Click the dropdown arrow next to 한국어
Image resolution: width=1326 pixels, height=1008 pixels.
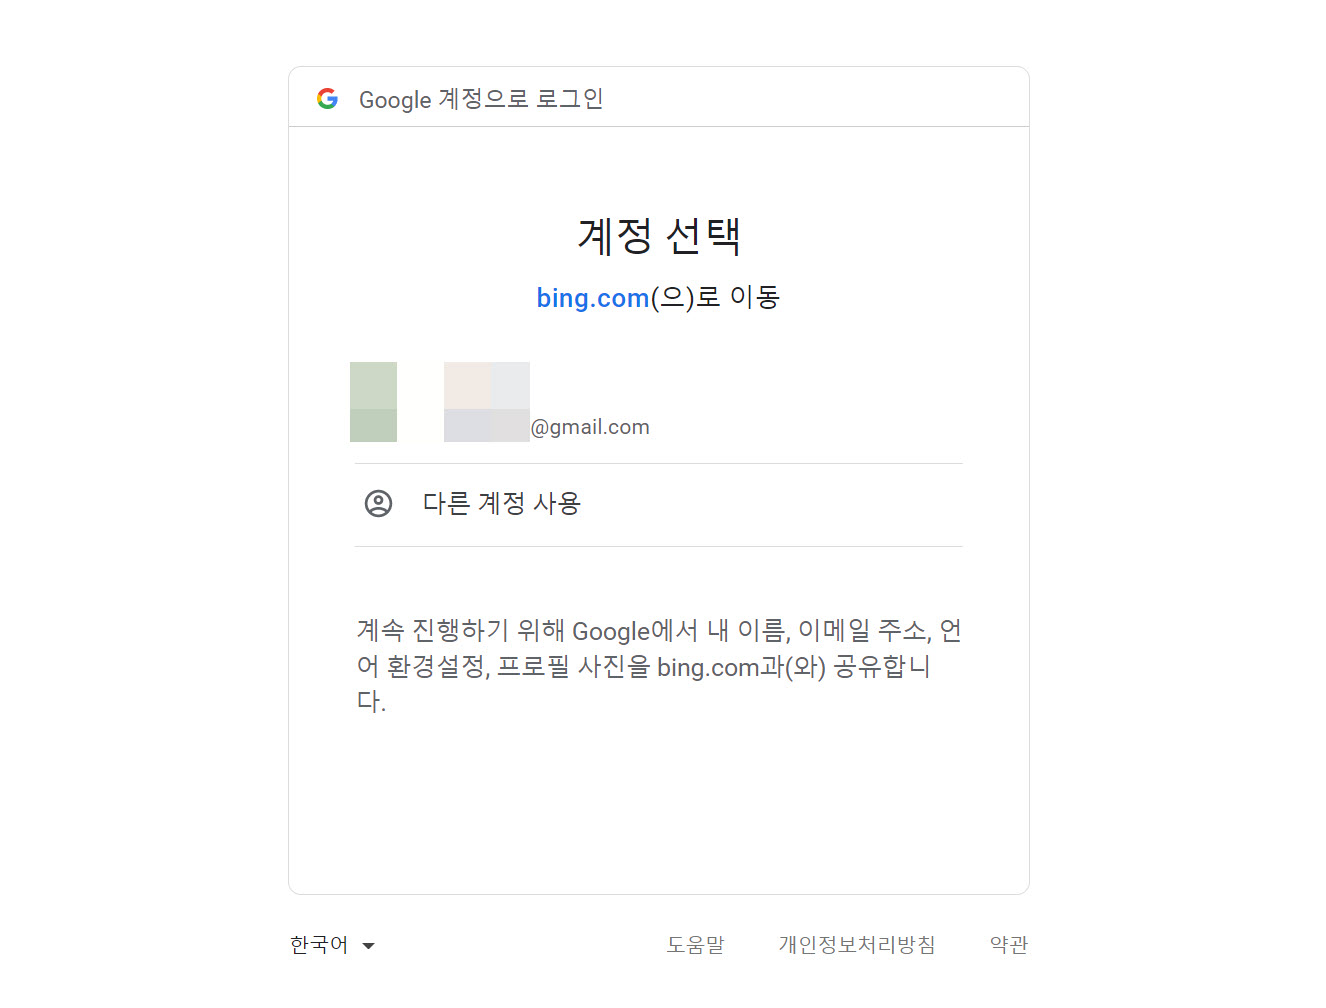point(370,945)
